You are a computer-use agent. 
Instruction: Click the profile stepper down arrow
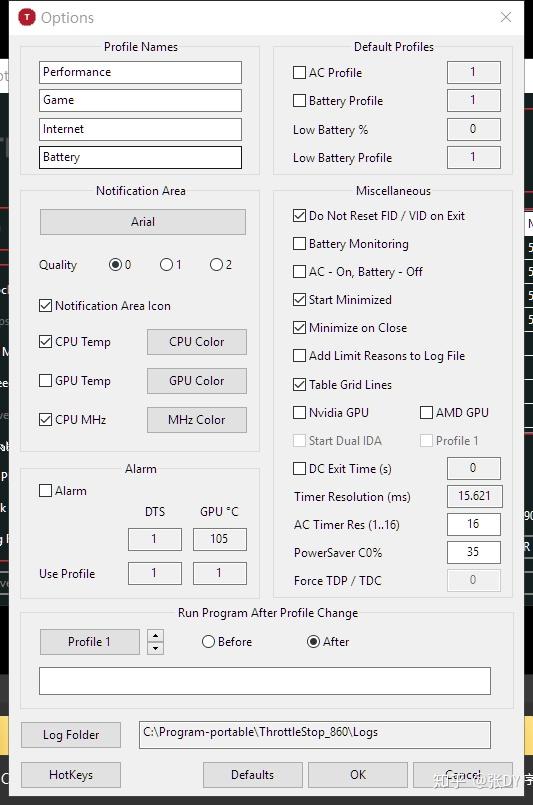156,648
